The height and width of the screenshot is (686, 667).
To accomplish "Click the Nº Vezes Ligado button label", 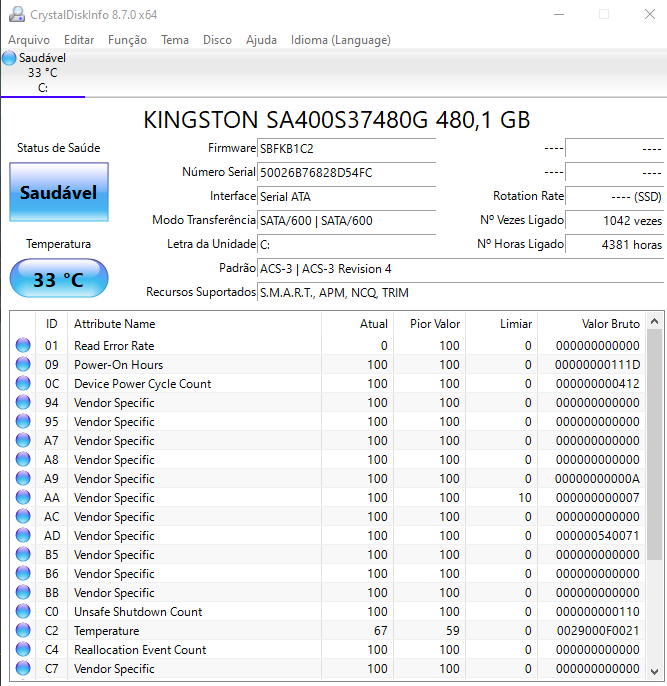I will click(x=521, y=220).
